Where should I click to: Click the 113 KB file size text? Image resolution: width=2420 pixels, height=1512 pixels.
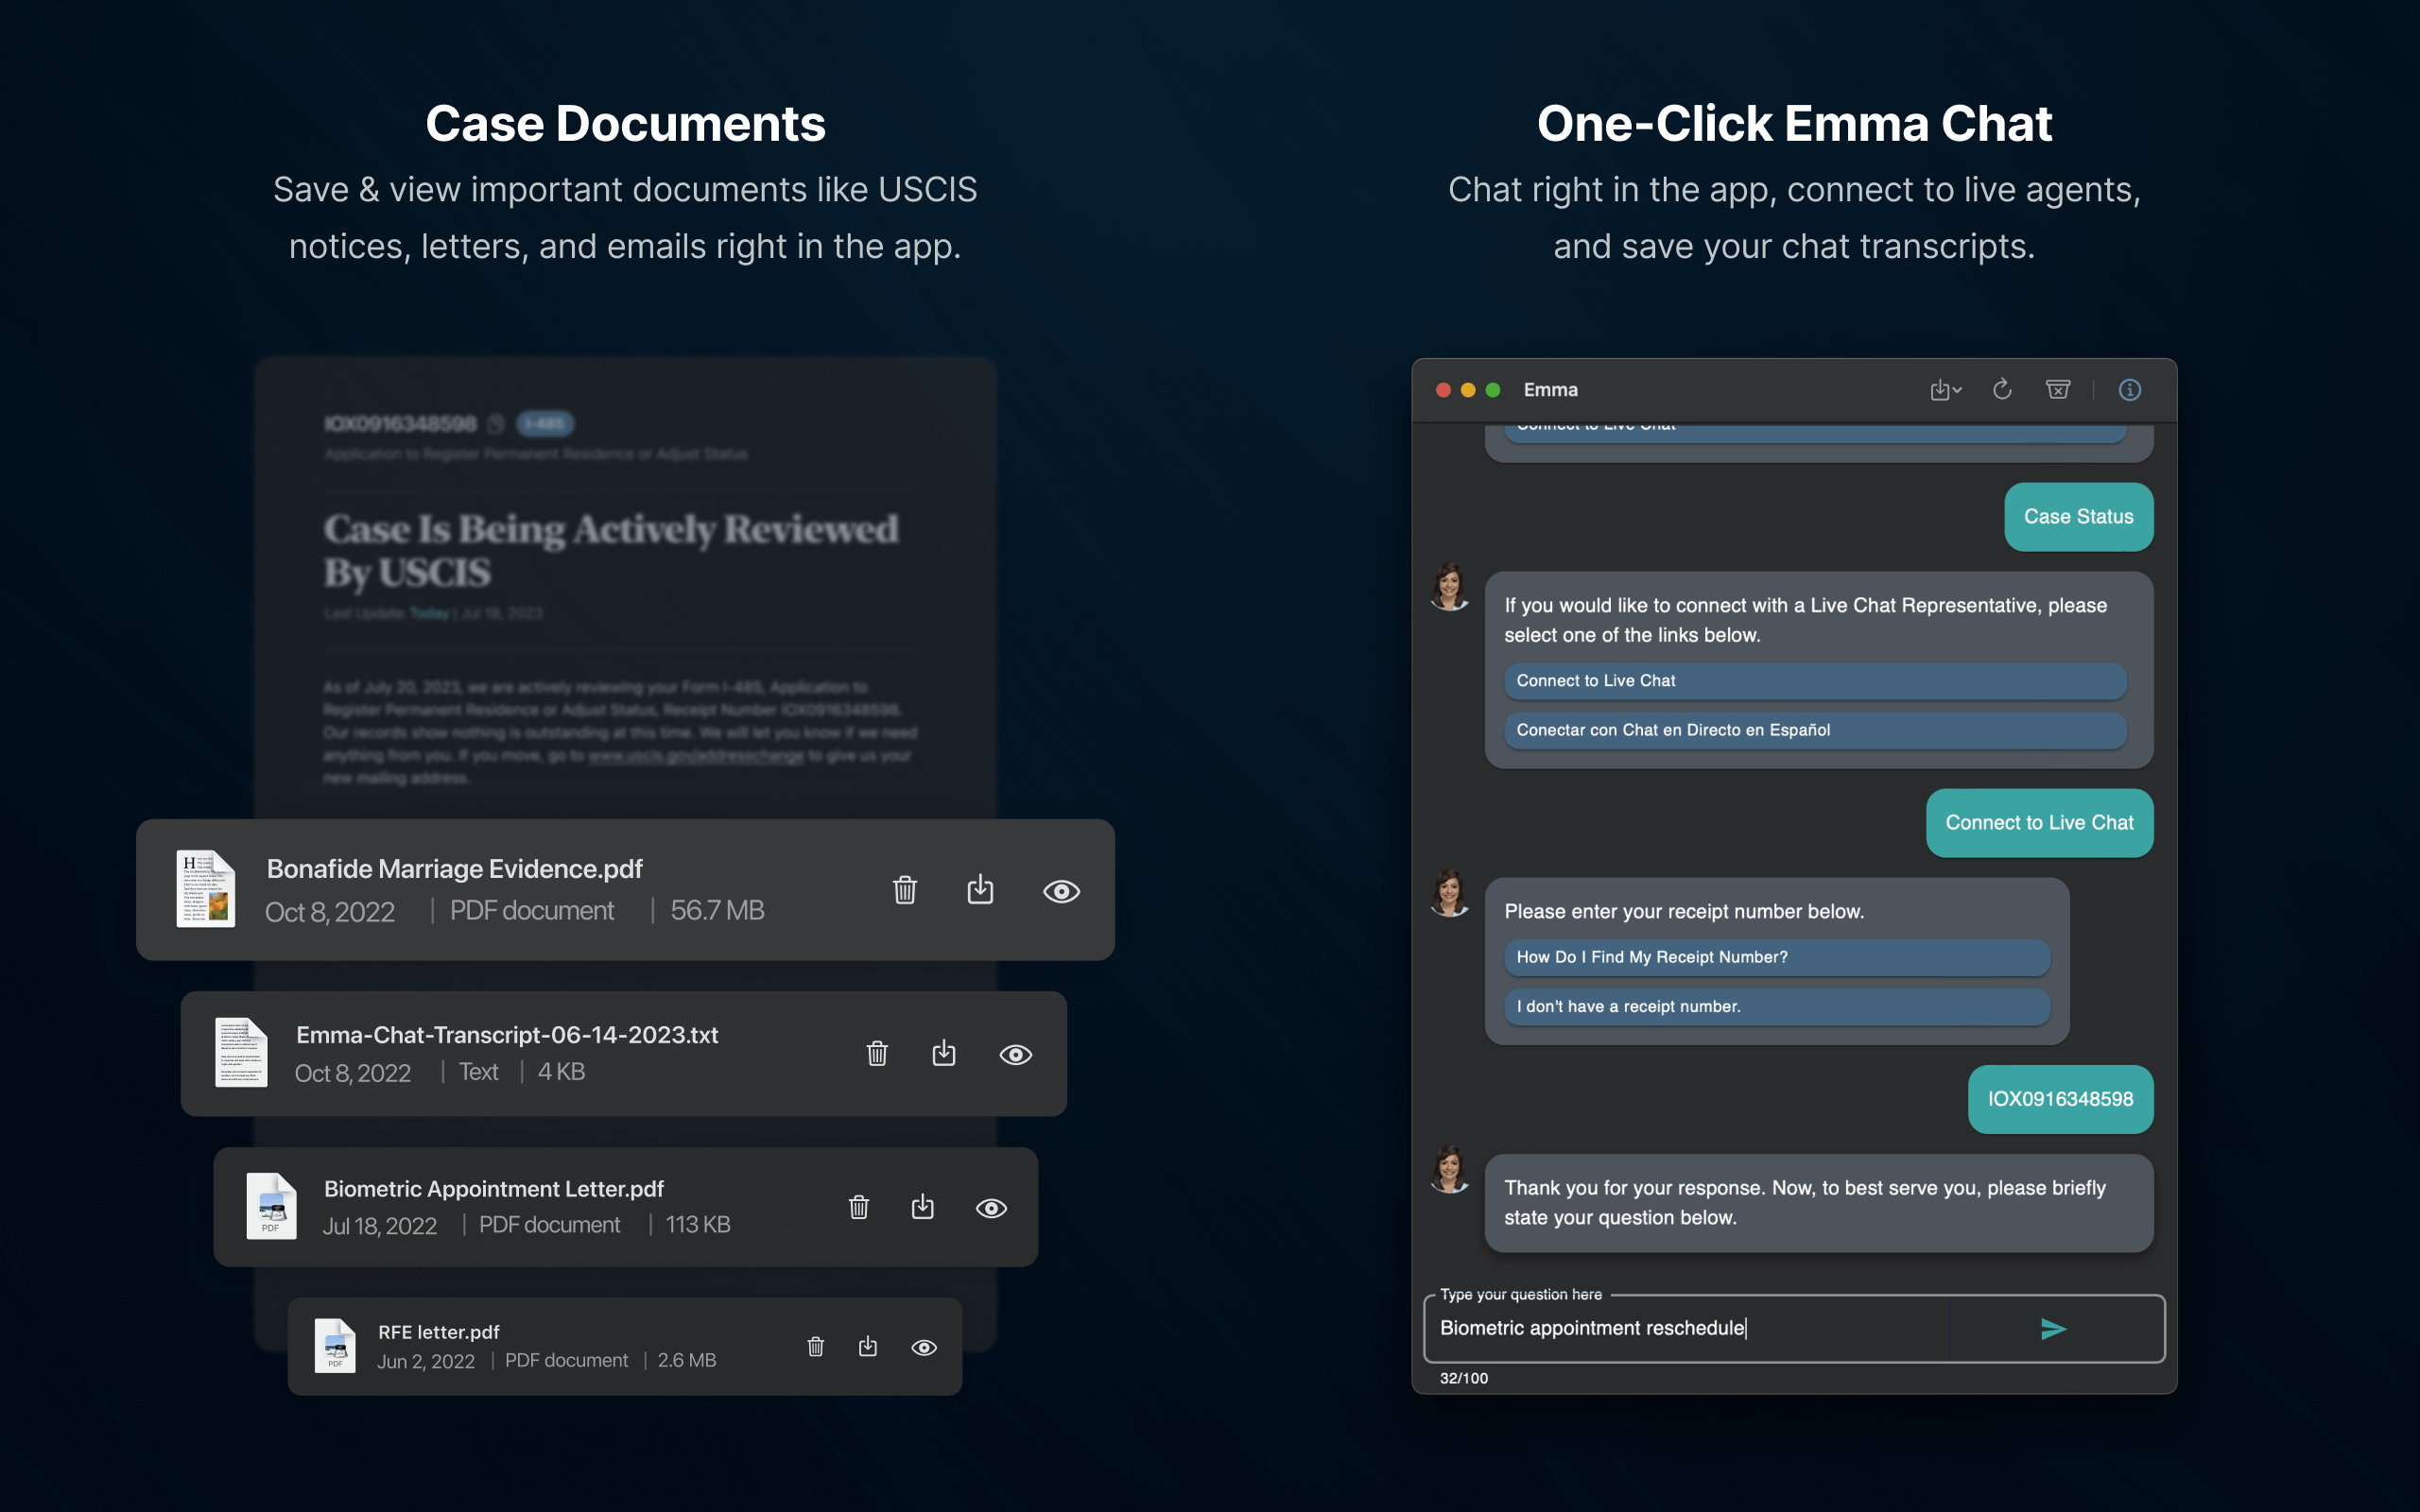[x=698, y=1225]
